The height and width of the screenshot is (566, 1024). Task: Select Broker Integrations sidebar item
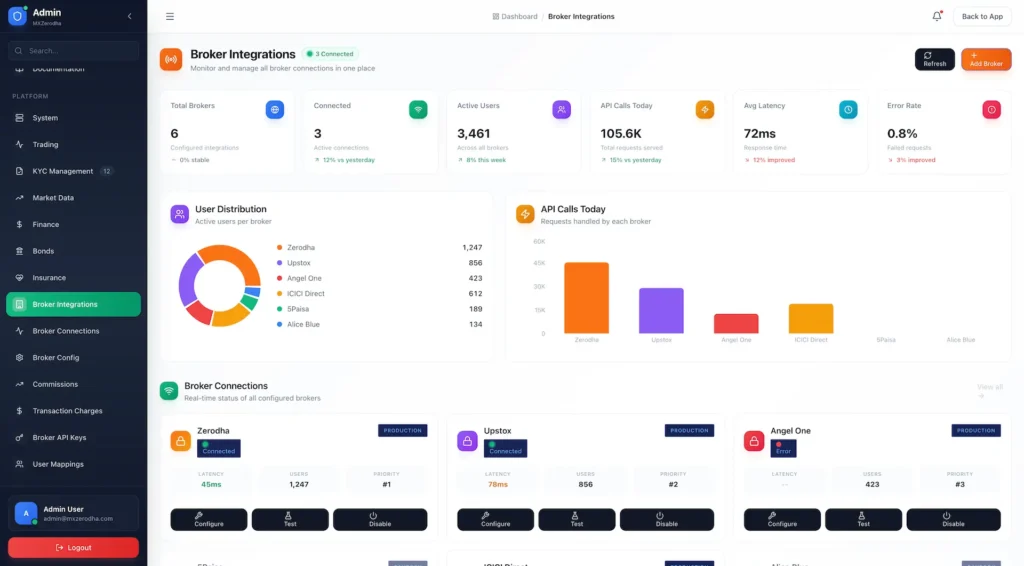pyautogui.click(x=73, y=304)
